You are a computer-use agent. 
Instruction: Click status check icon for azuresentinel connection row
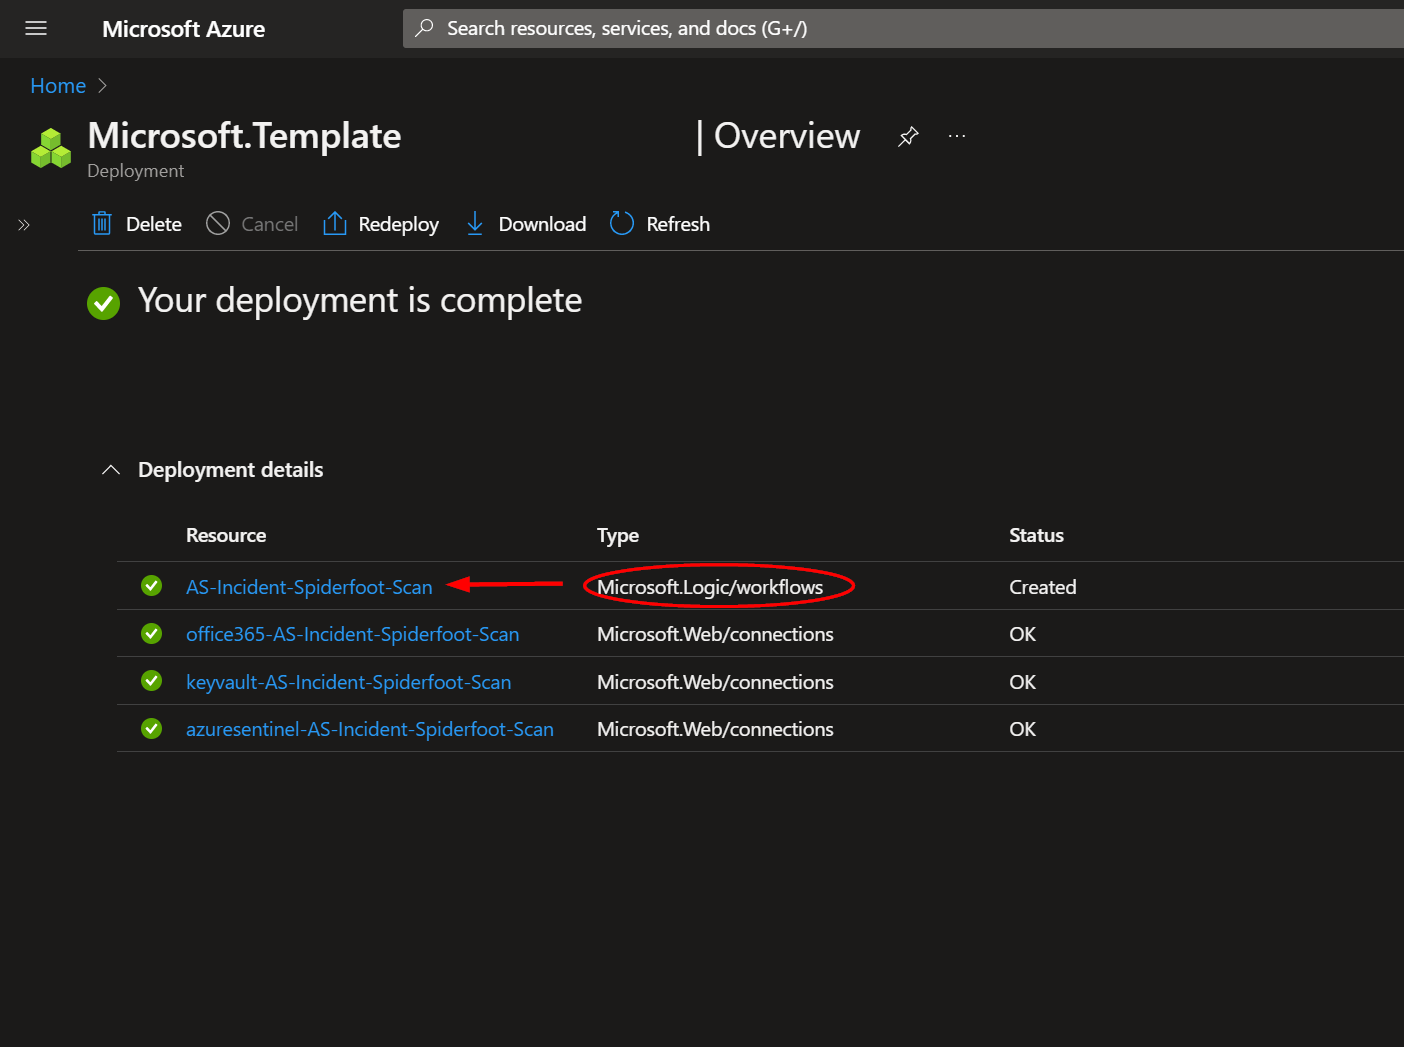[x=152, y=728]
